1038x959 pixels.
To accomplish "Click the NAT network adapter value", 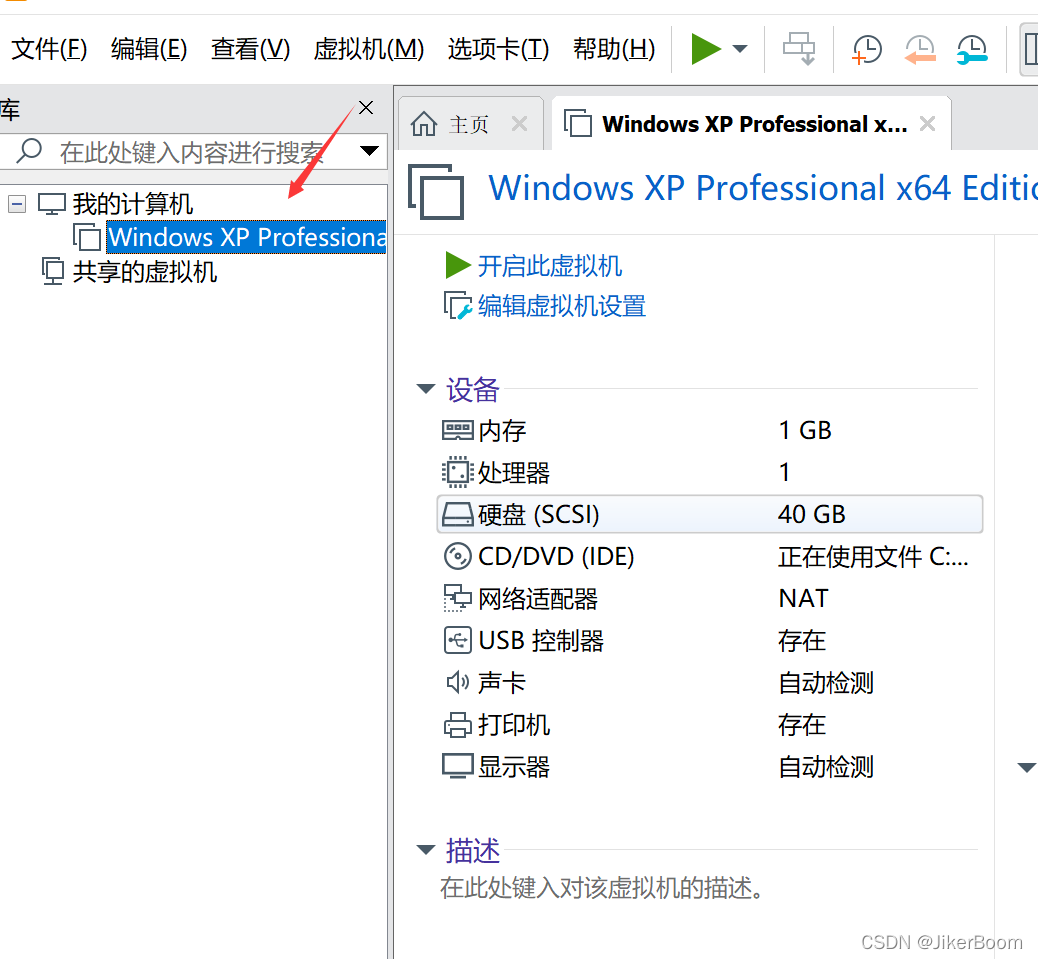I will pos(803,598).
